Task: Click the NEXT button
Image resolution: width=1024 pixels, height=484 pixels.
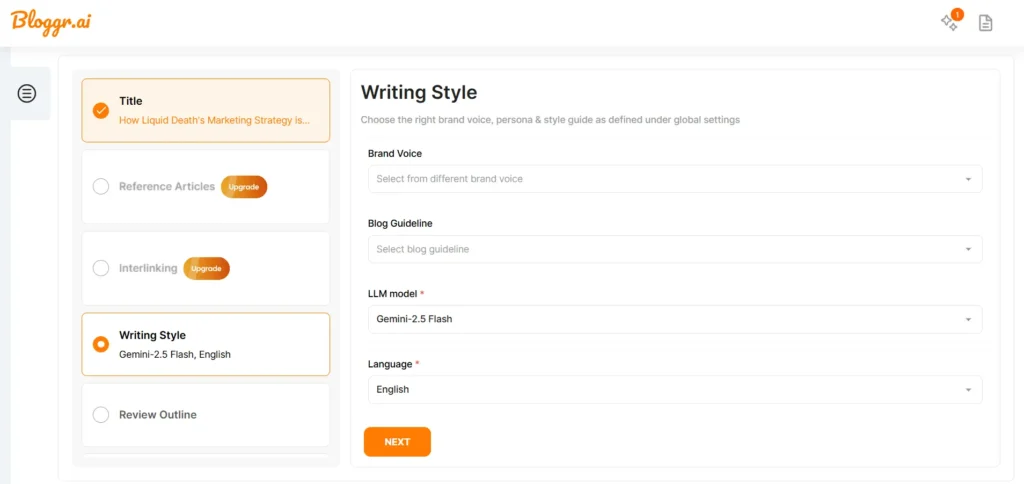Action: coord(397,442)
